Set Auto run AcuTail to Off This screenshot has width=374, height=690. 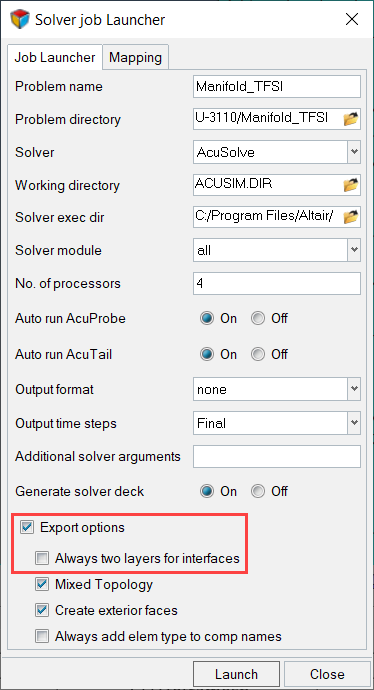[258, 354]
